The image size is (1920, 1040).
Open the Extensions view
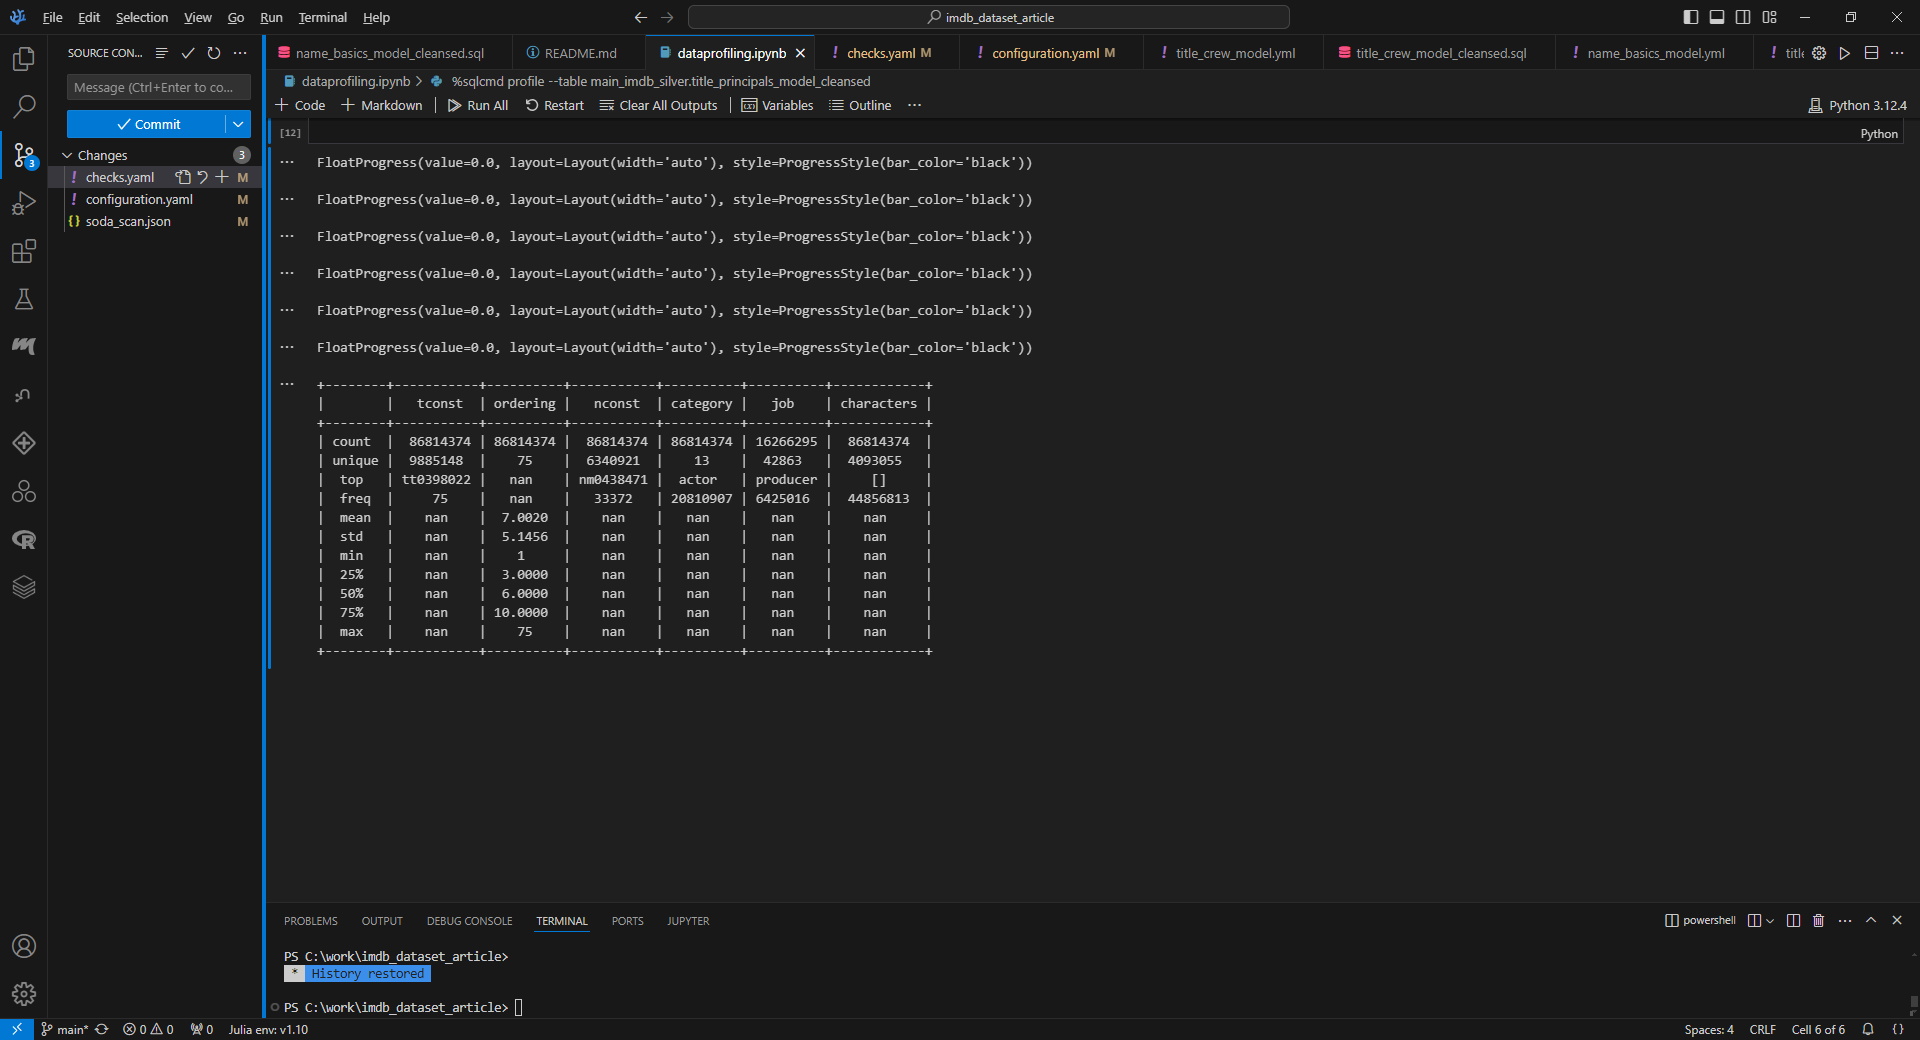[24, 251]
